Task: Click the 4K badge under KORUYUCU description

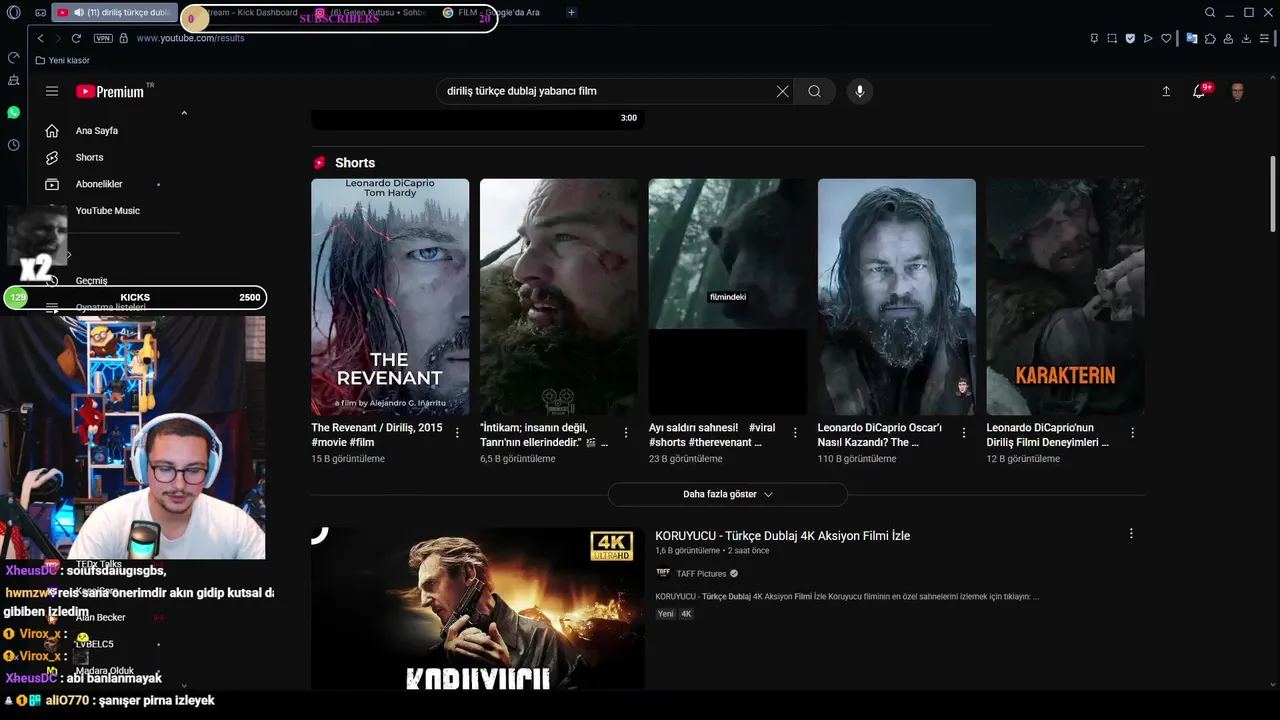Action: point(686,614)
